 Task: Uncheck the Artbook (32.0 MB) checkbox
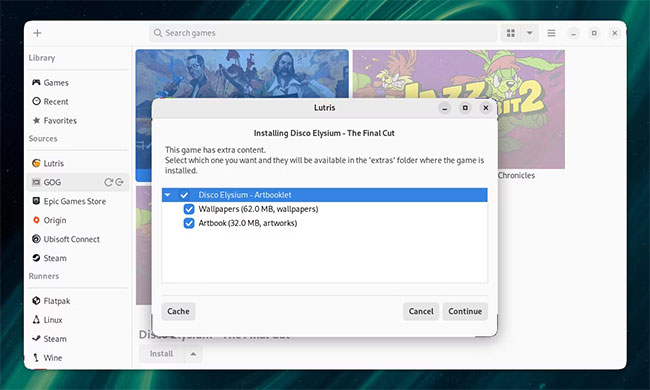[x=189, y=223]
